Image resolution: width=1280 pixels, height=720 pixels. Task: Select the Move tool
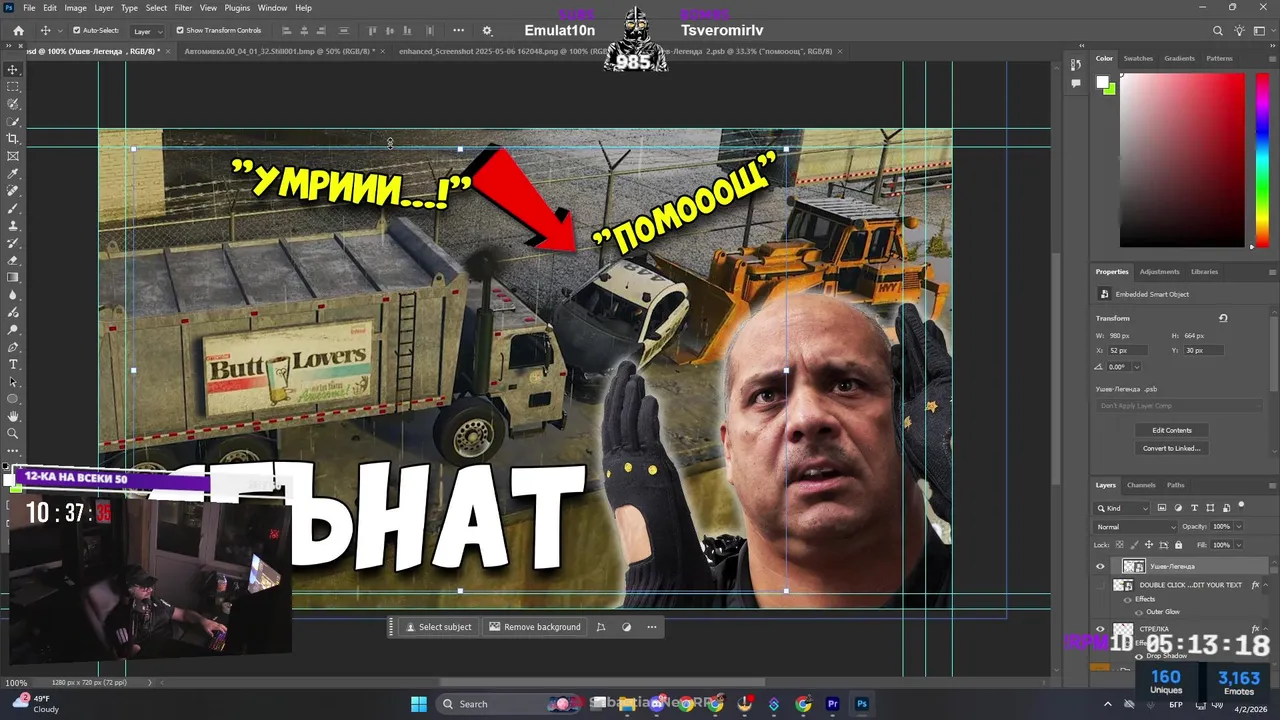click(13, 70)
